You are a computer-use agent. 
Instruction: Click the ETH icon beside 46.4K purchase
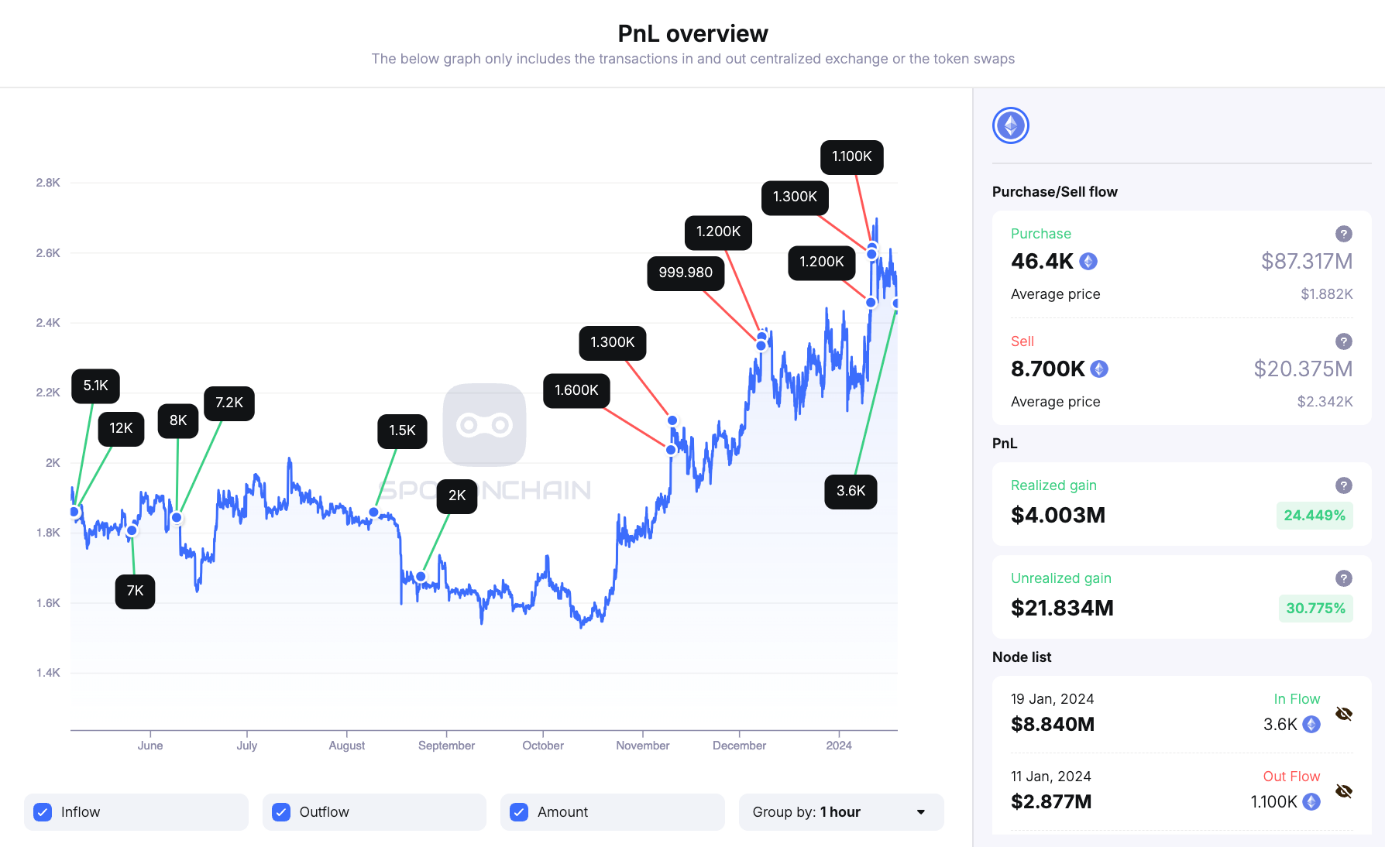[1088, 262]
